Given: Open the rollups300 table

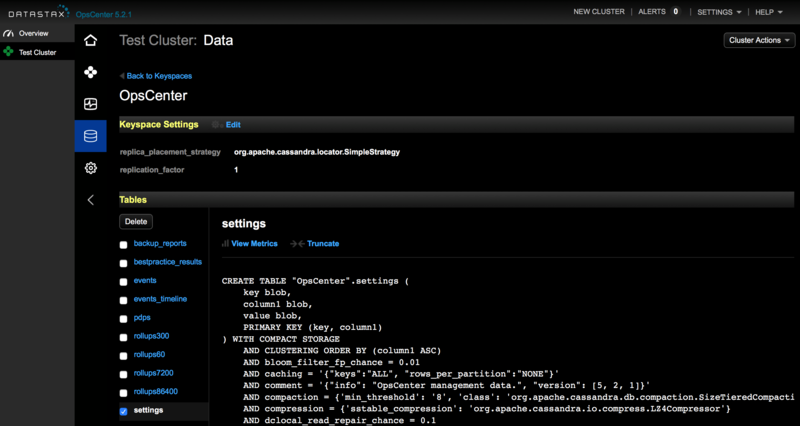Looking at the screenshot, I should coord(152,336).
